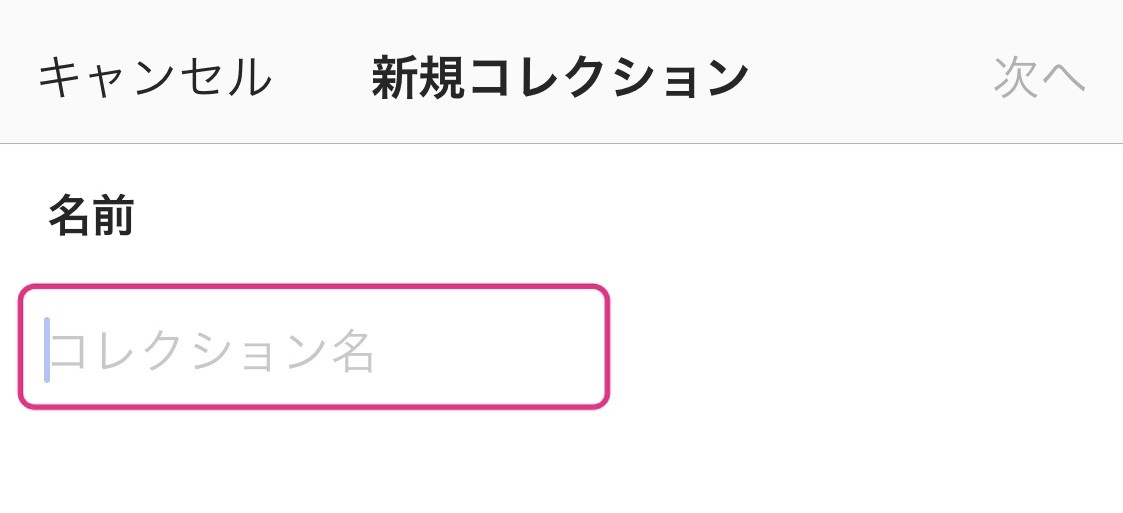Select the header title 新規コレクション

(x=560, y=78)
